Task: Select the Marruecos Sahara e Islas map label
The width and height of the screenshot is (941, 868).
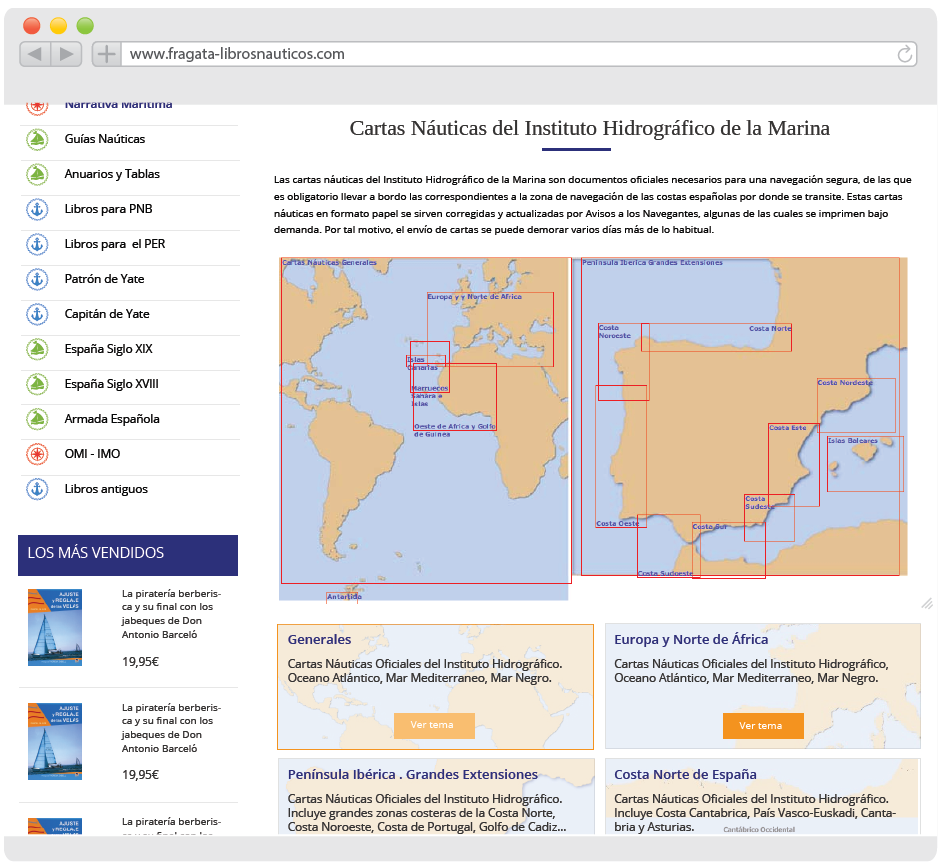Action: pos(430,396)
